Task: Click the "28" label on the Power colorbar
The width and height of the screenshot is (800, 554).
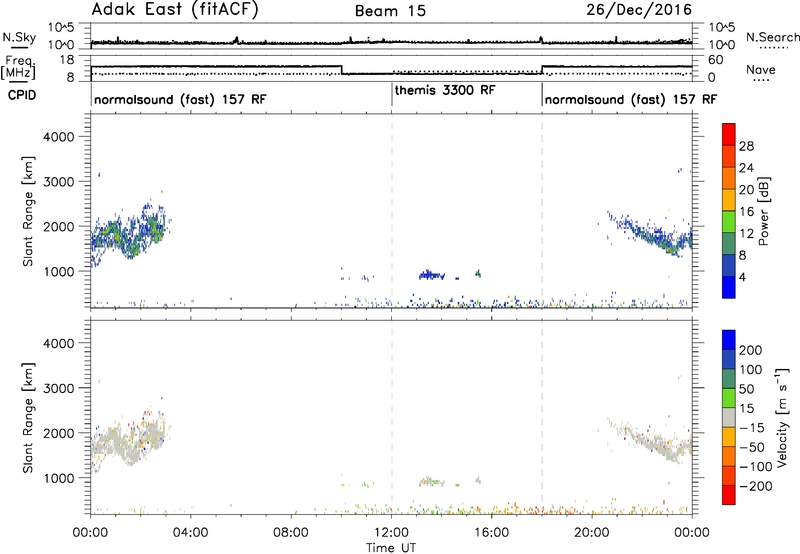Action: 746,146
